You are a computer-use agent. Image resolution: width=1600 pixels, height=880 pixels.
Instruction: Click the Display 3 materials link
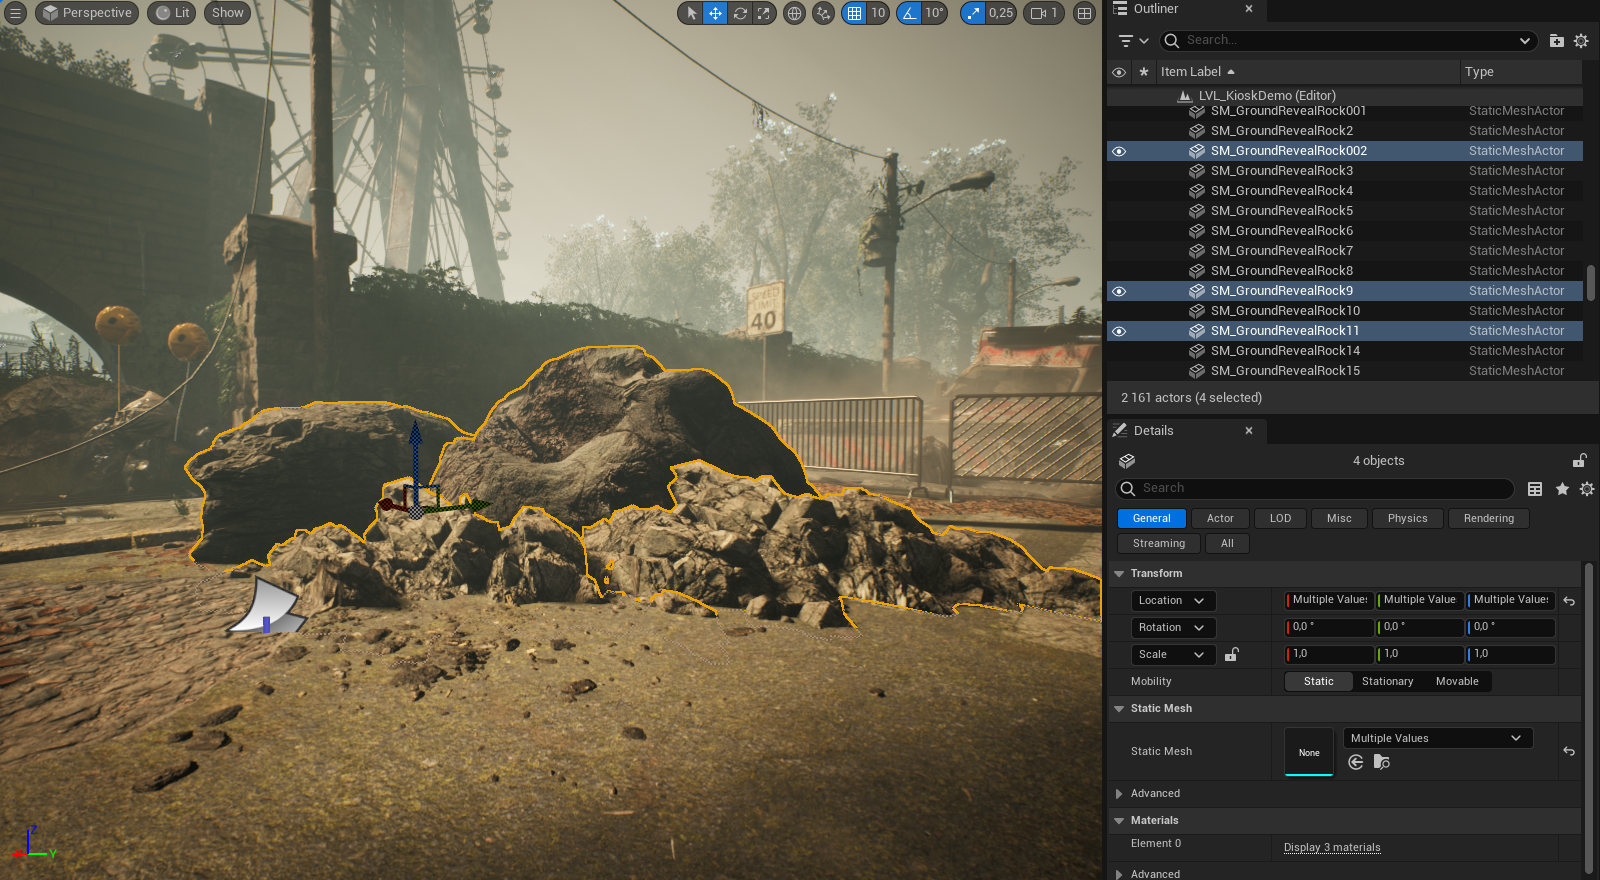[1332, 847]
